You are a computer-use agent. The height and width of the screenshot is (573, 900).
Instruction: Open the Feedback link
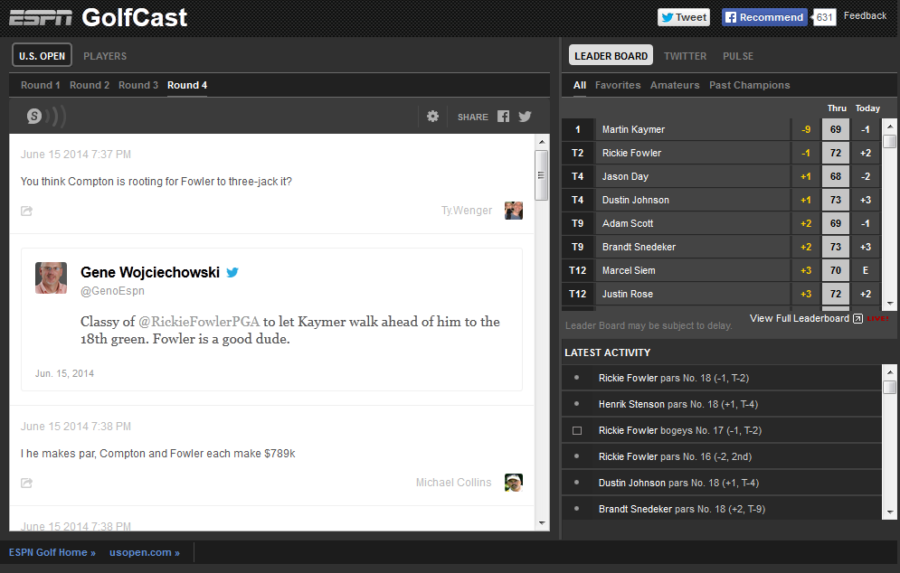pos(865,16)
